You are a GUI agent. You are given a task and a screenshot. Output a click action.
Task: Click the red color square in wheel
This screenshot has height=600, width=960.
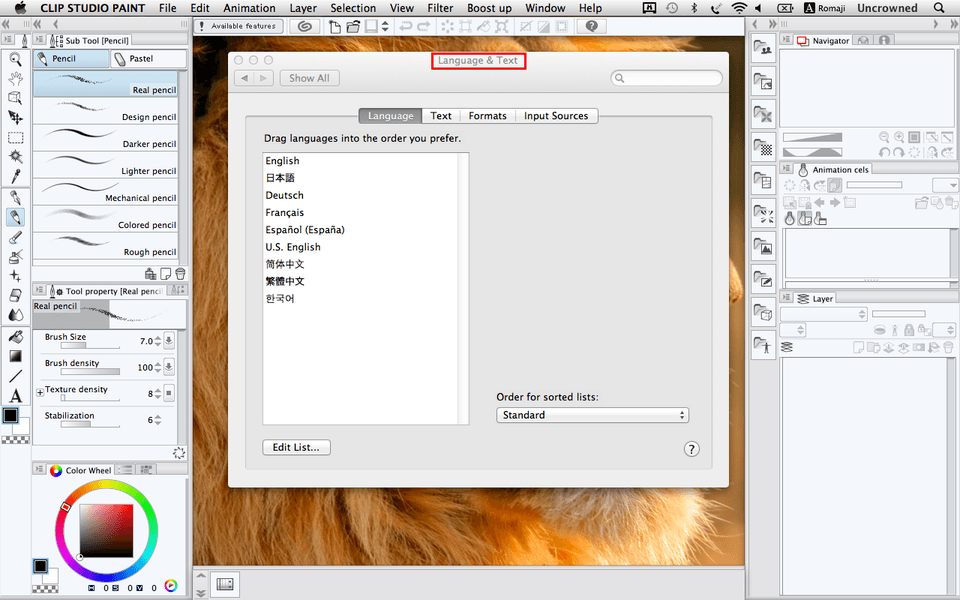106,530
